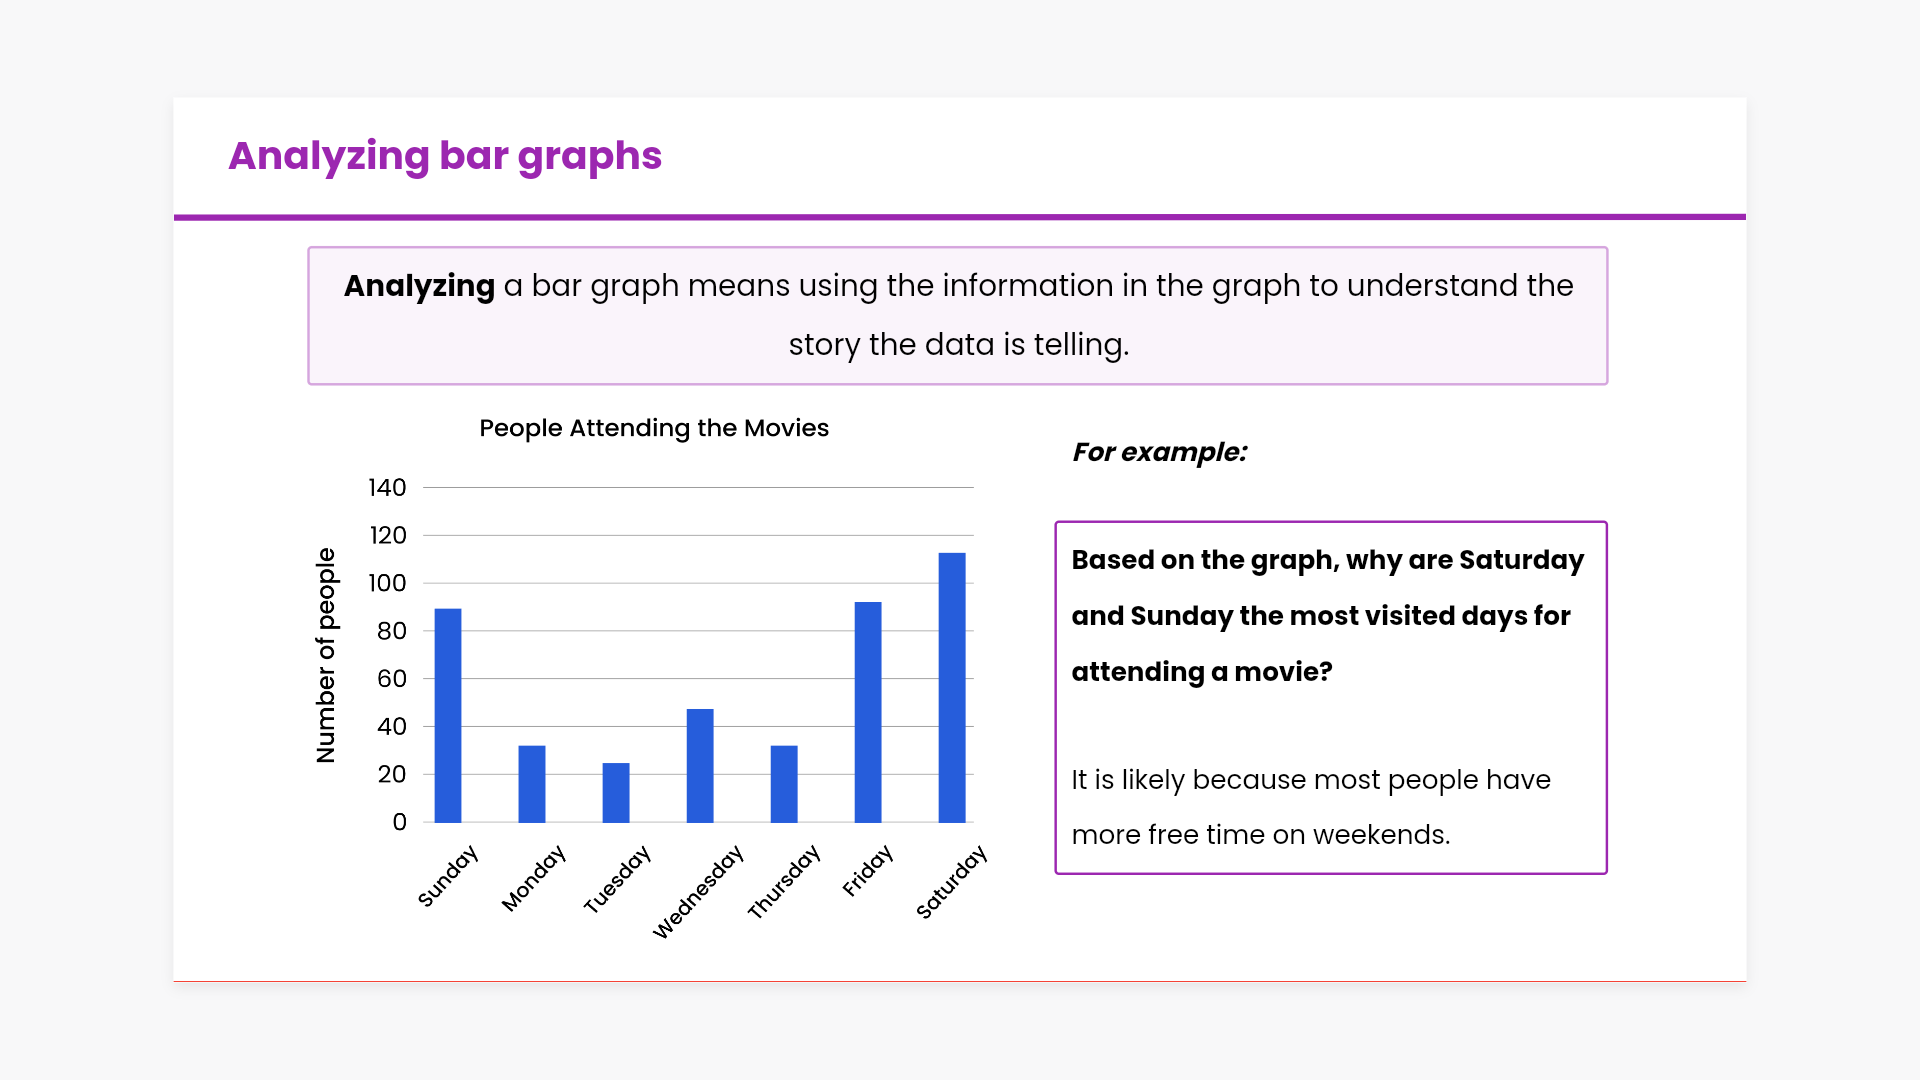1920x1080 pixels.
Task: Click the 'For example:' italic text
Action: (1159, 452)
